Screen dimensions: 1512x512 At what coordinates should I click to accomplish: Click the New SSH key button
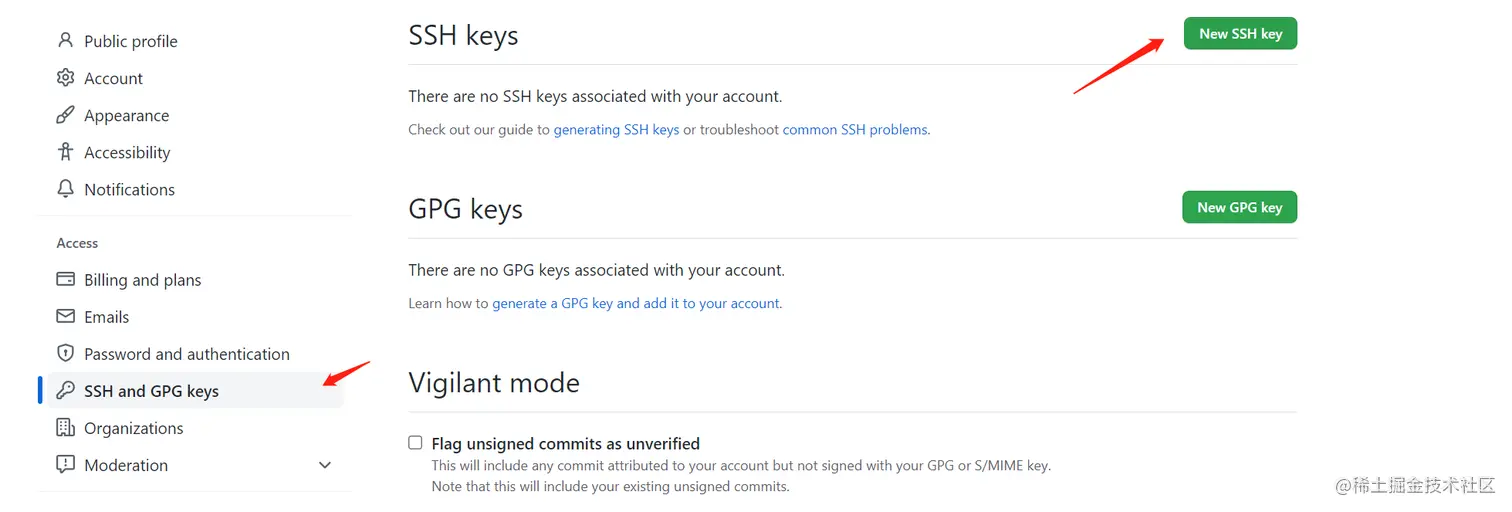tap(1240, 34)
